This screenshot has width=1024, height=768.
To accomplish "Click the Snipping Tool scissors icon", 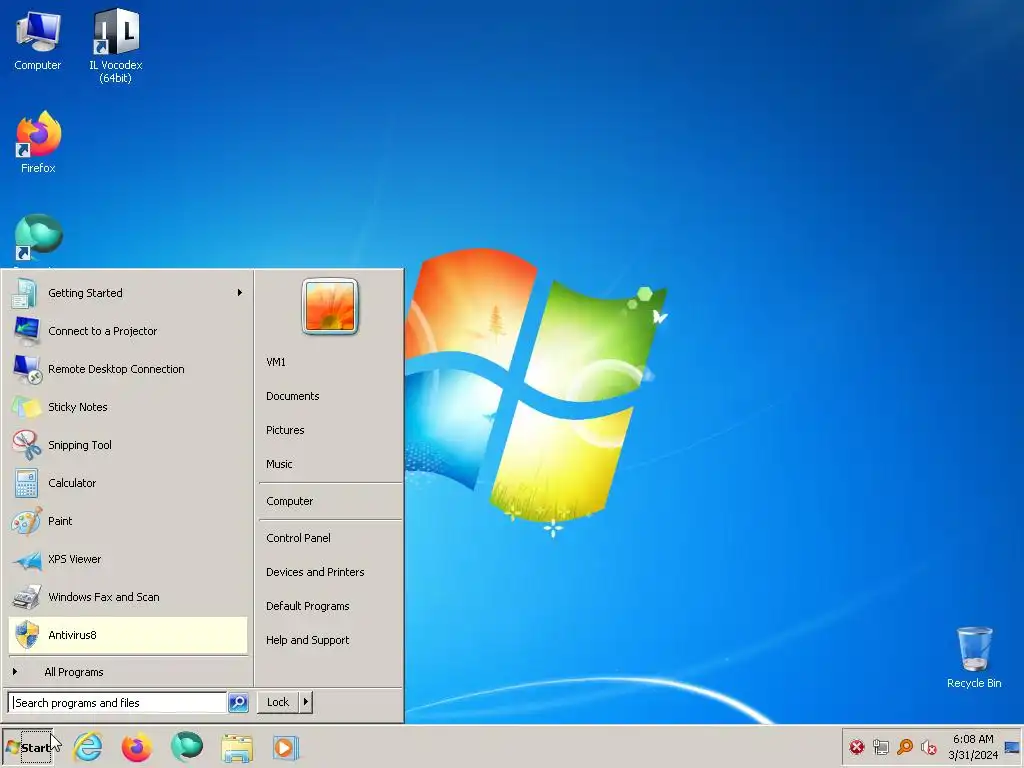I will point(26,445).
